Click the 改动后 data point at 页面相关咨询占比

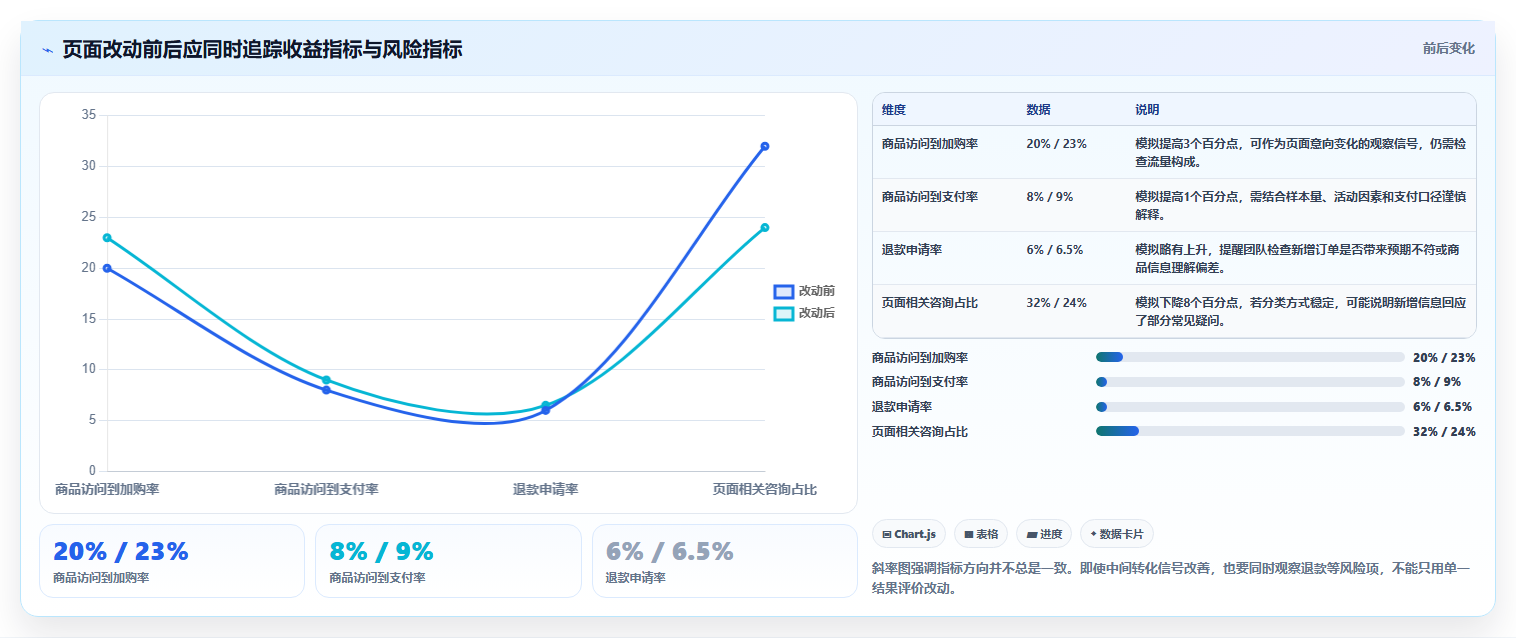(x=765, y=227)
